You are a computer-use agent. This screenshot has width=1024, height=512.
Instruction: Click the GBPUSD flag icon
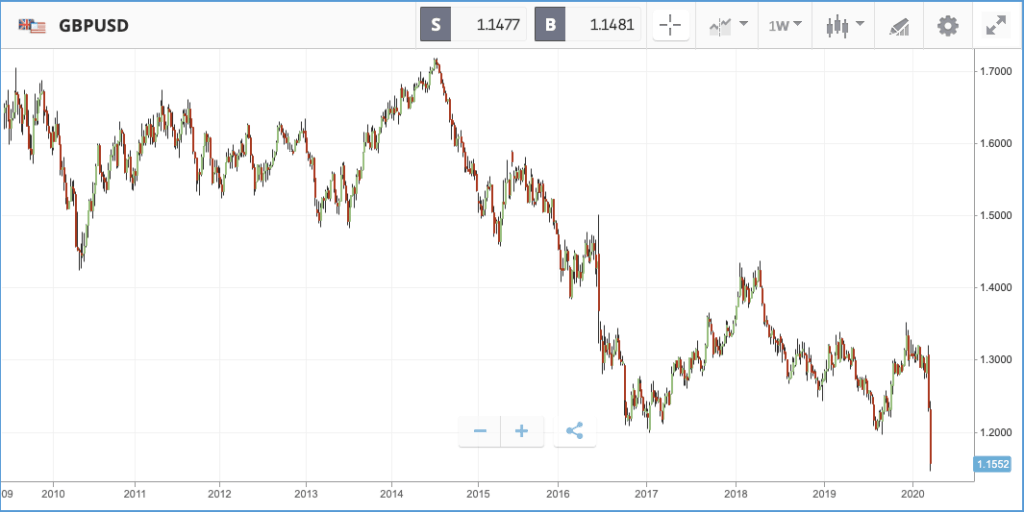[x=32, y=26]
